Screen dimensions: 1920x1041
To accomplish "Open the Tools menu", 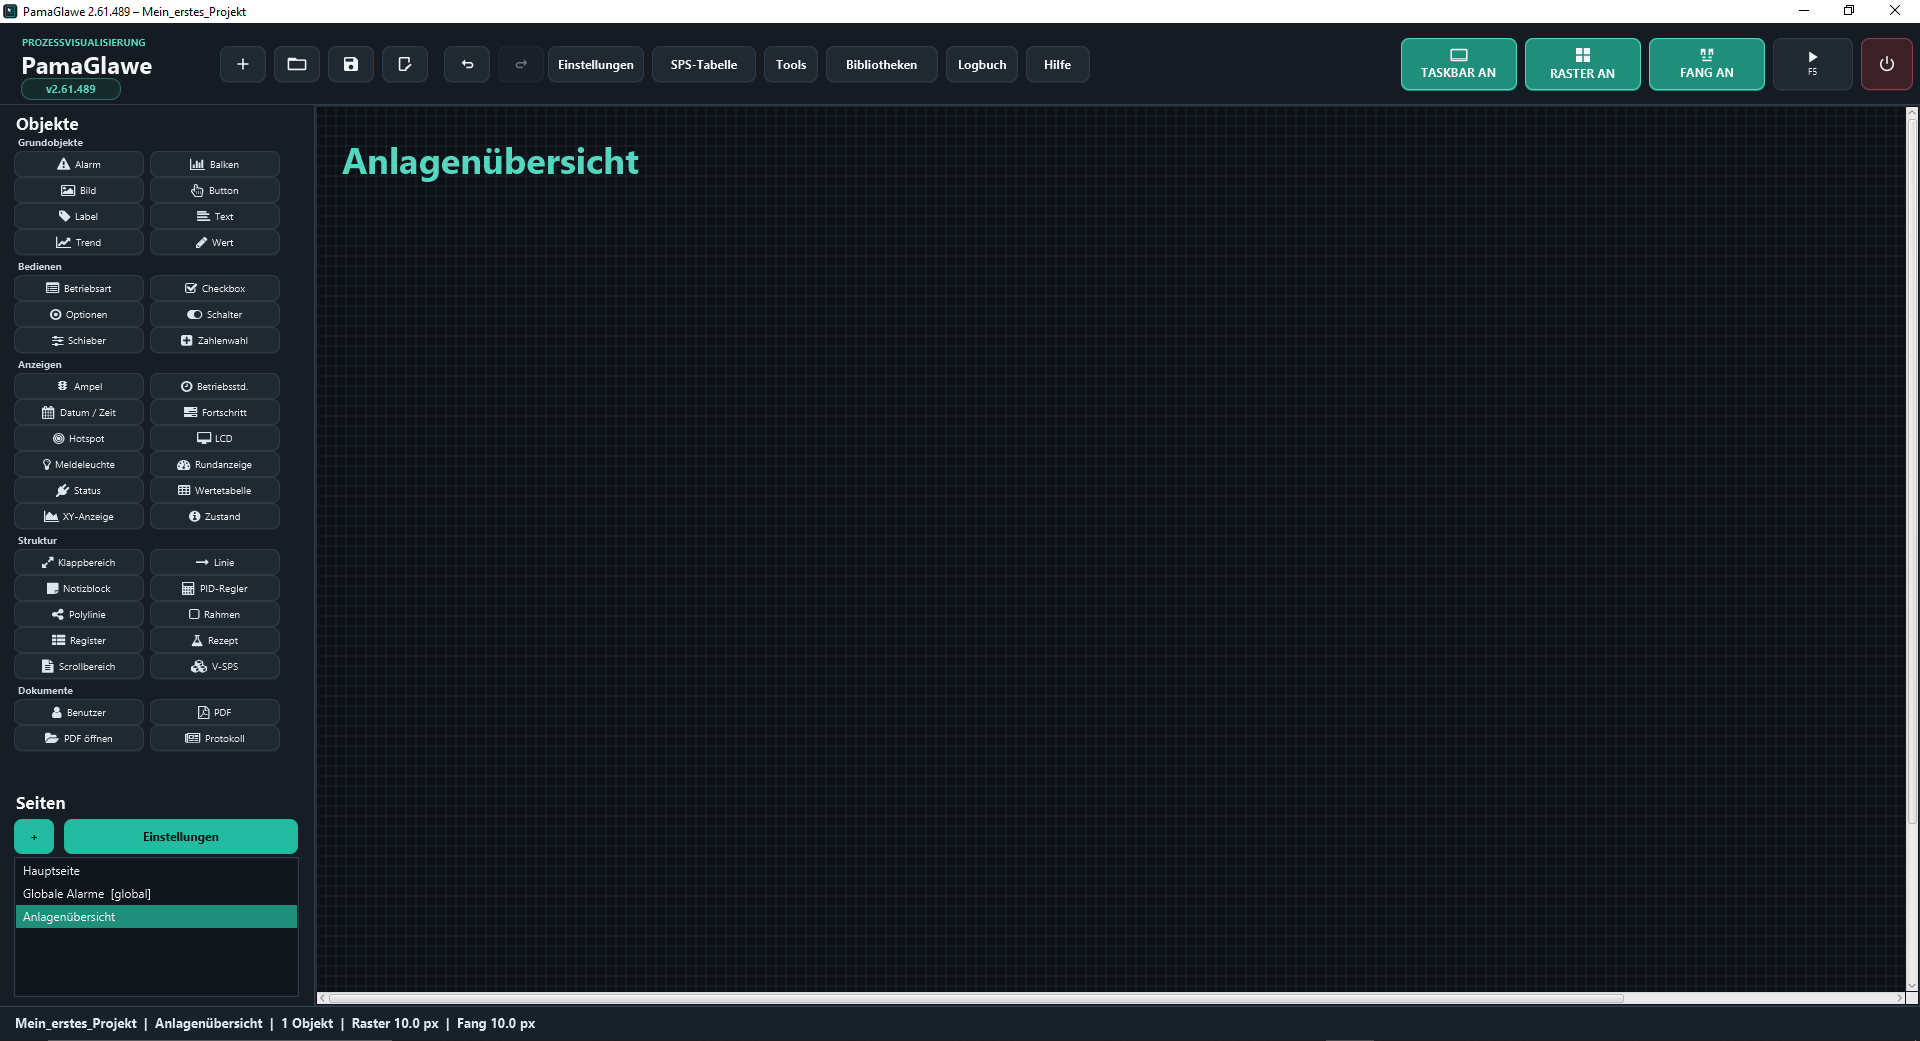I will 791,64.
